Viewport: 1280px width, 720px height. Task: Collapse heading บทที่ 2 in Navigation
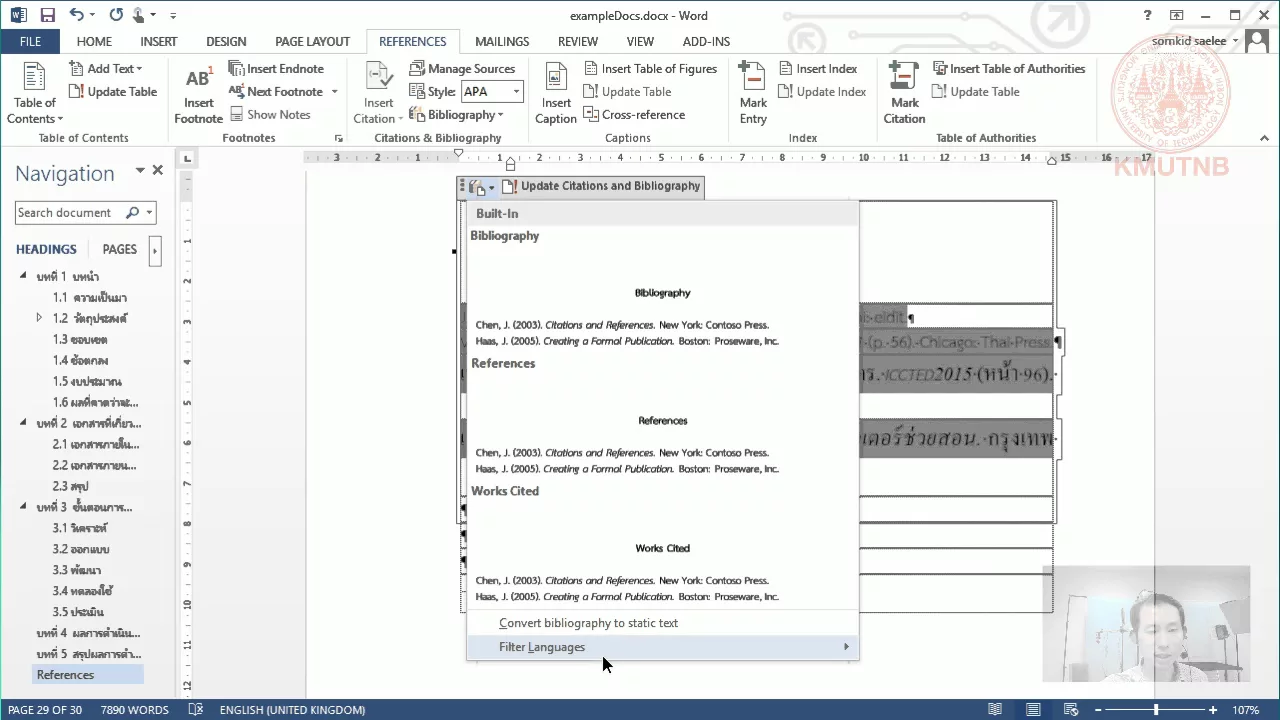pos(23,423)
